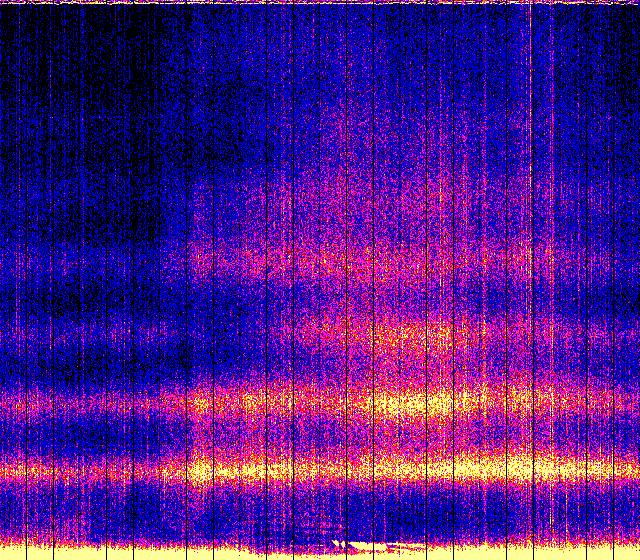
Task: Click the second-lowest orange-yellow horizontal band
Action: [400, 405]
